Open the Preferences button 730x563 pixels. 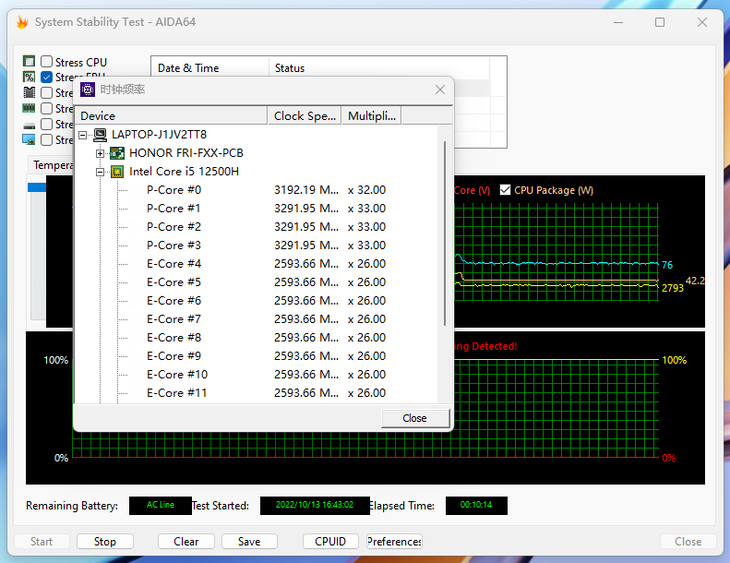[394, 542]
